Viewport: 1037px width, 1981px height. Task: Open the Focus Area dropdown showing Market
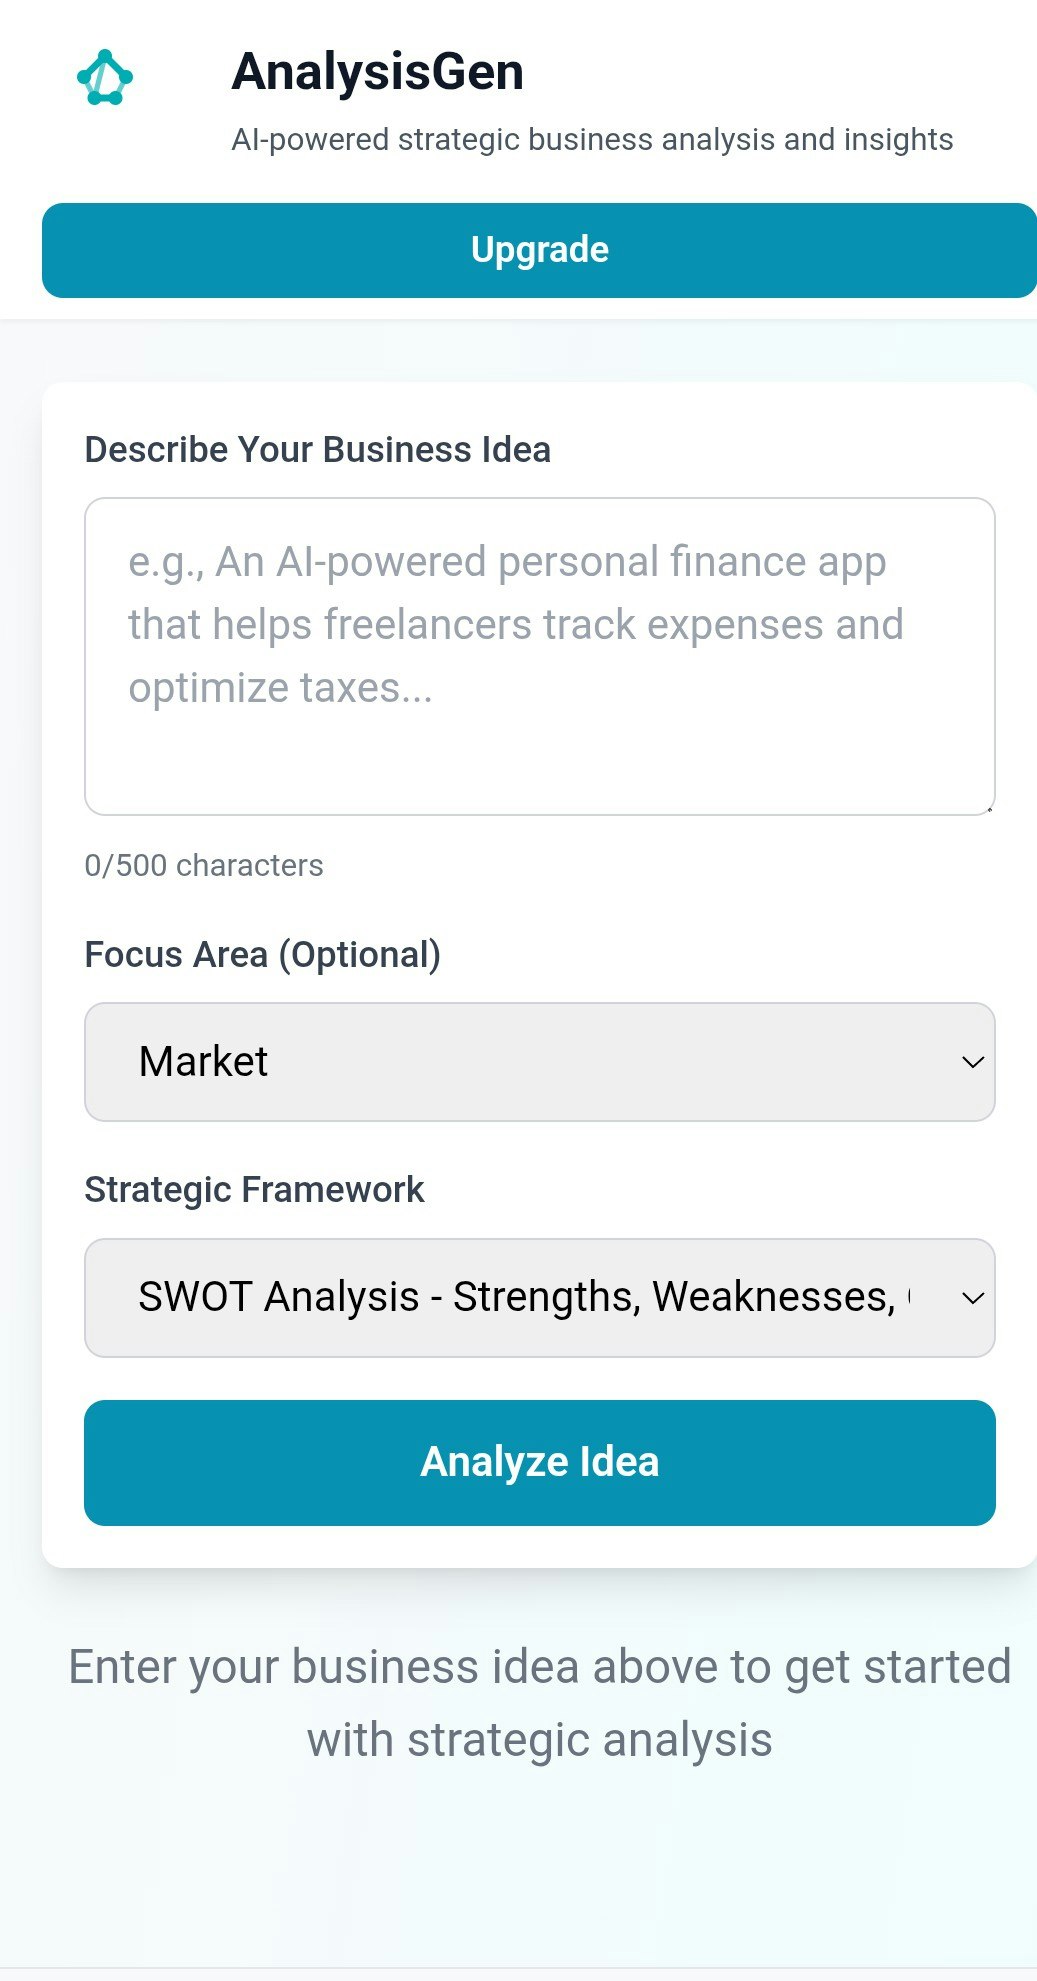coord(540,1061)
